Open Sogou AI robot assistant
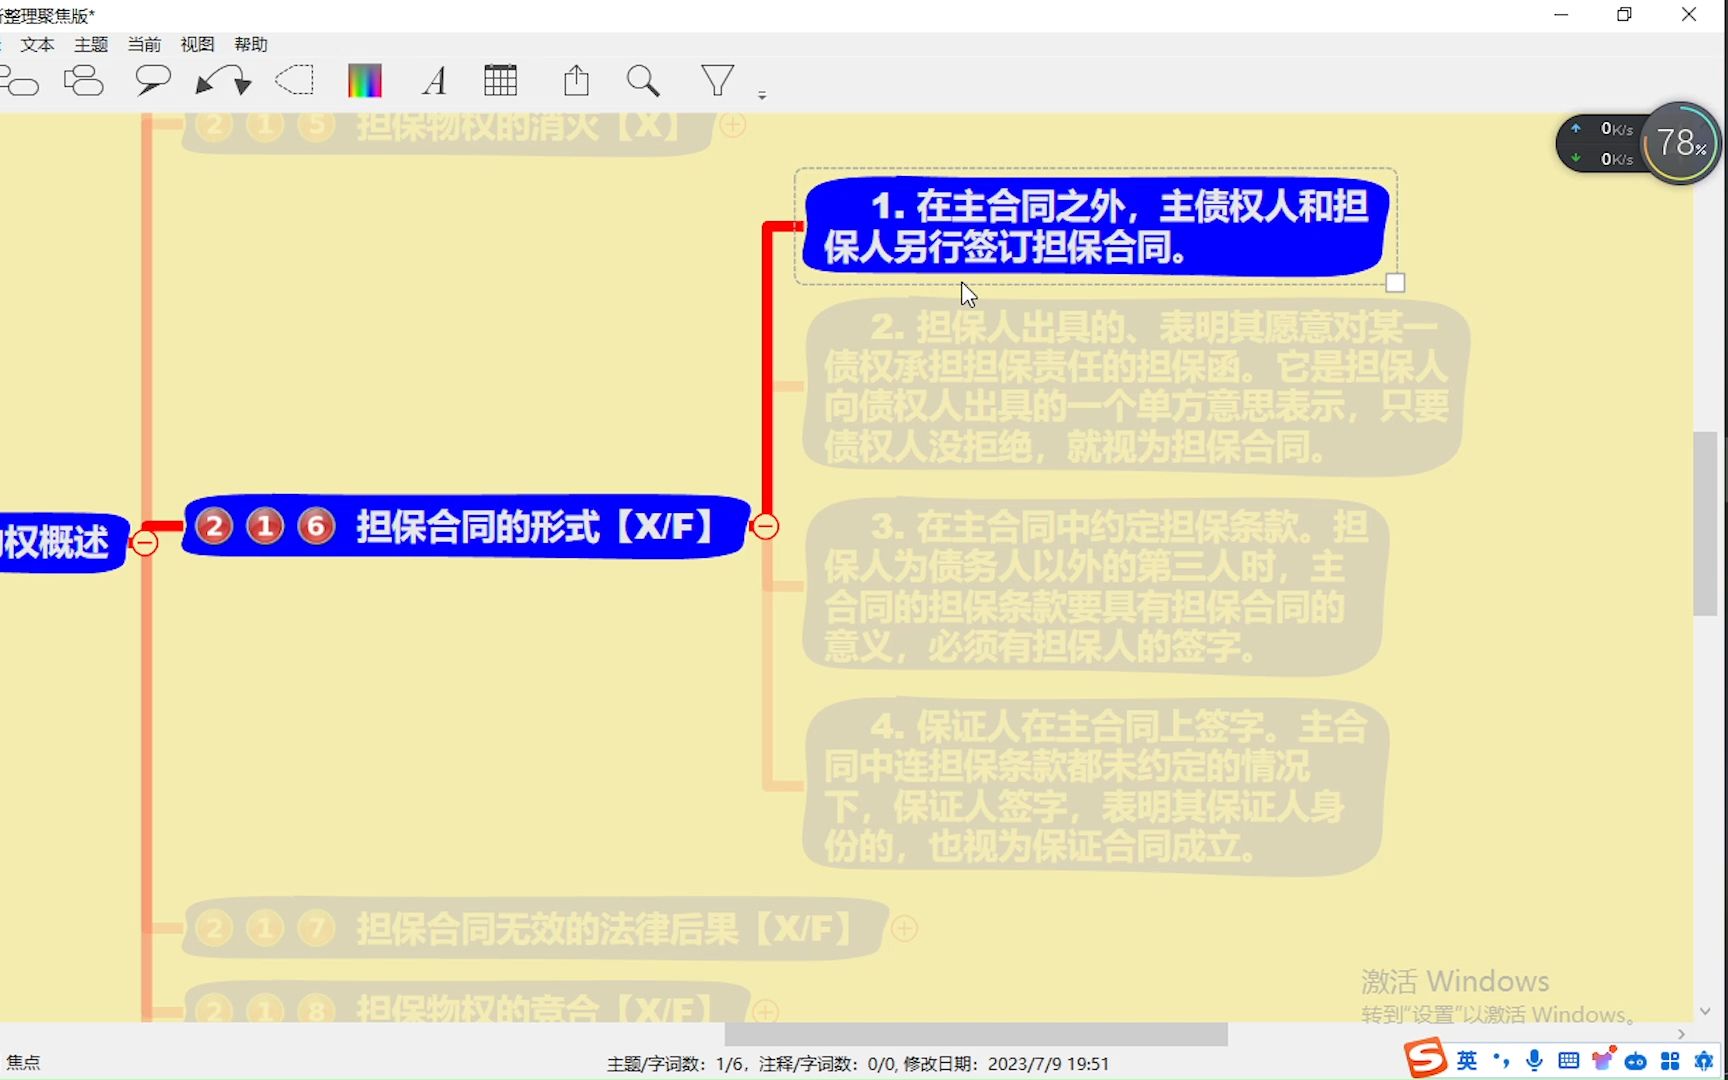Viewport: 1728px width, 1080px height. click(1636, 1061)
